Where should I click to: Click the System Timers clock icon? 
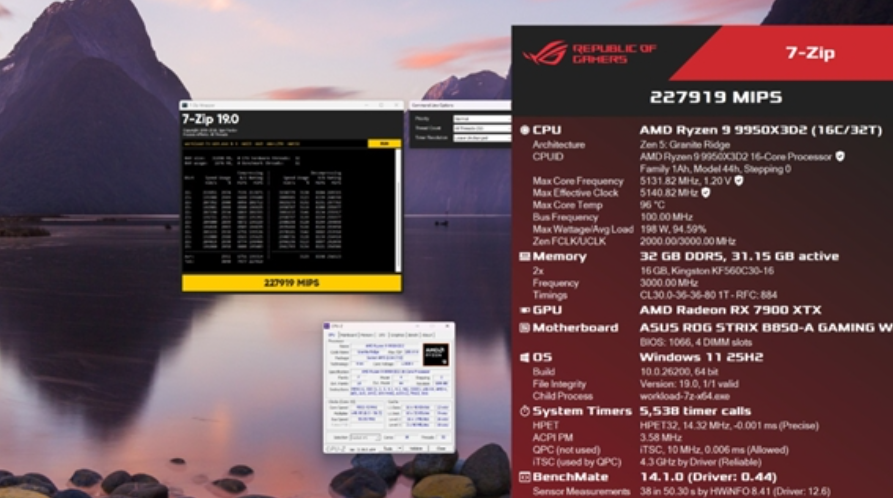point(525,411)
